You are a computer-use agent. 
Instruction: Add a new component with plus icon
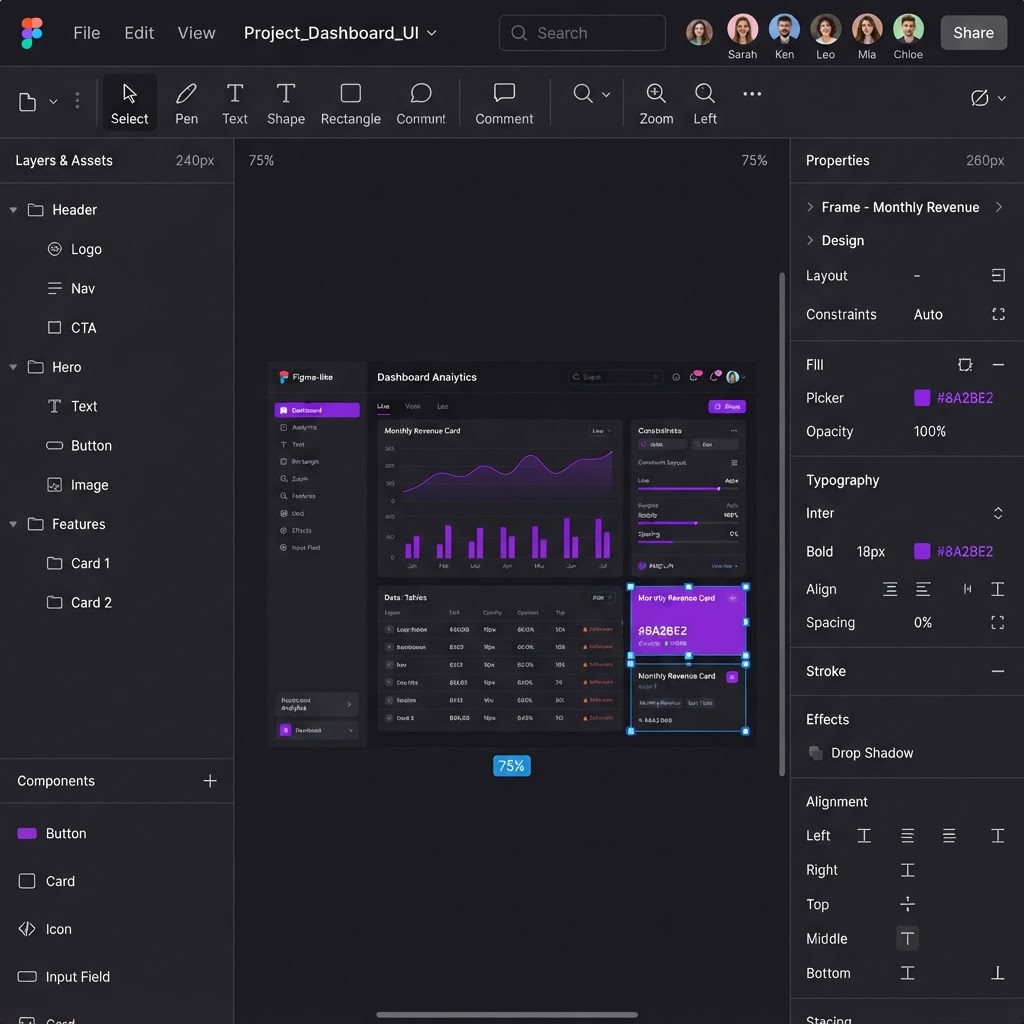pos(210,780)
